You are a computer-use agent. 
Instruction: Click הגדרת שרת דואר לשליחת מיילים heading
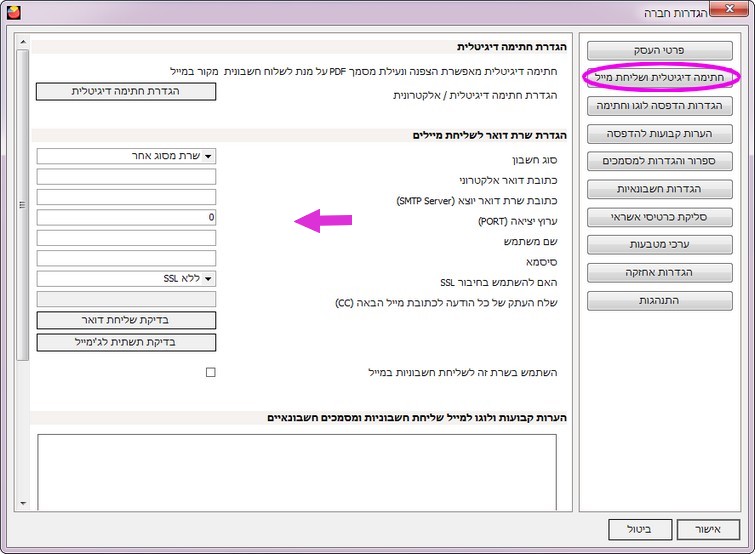pyautogui.click(x=490, y=135)
